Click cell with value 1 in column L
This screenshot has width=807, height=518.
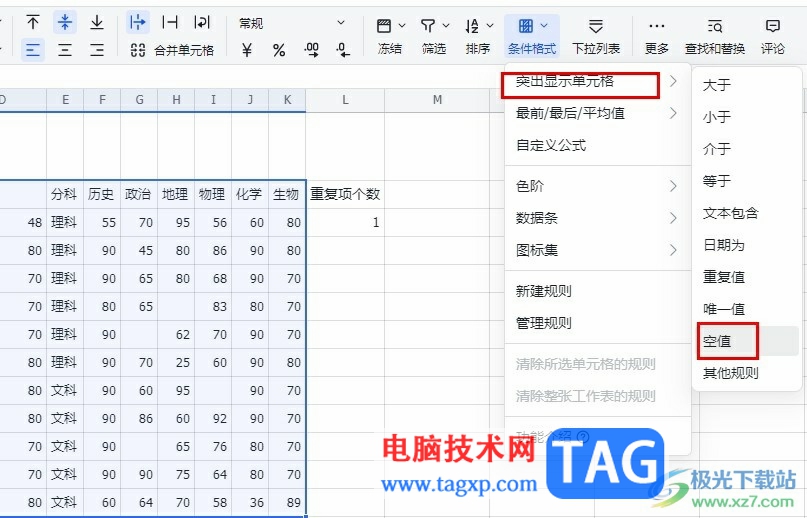click(345, 222)
